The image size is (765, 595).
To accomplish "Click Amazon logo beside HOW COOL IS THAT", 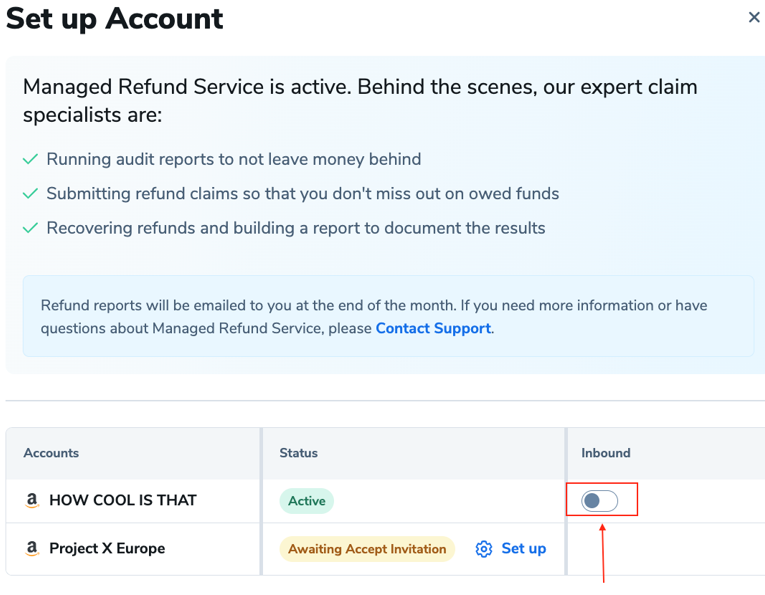I will (32, 500).
